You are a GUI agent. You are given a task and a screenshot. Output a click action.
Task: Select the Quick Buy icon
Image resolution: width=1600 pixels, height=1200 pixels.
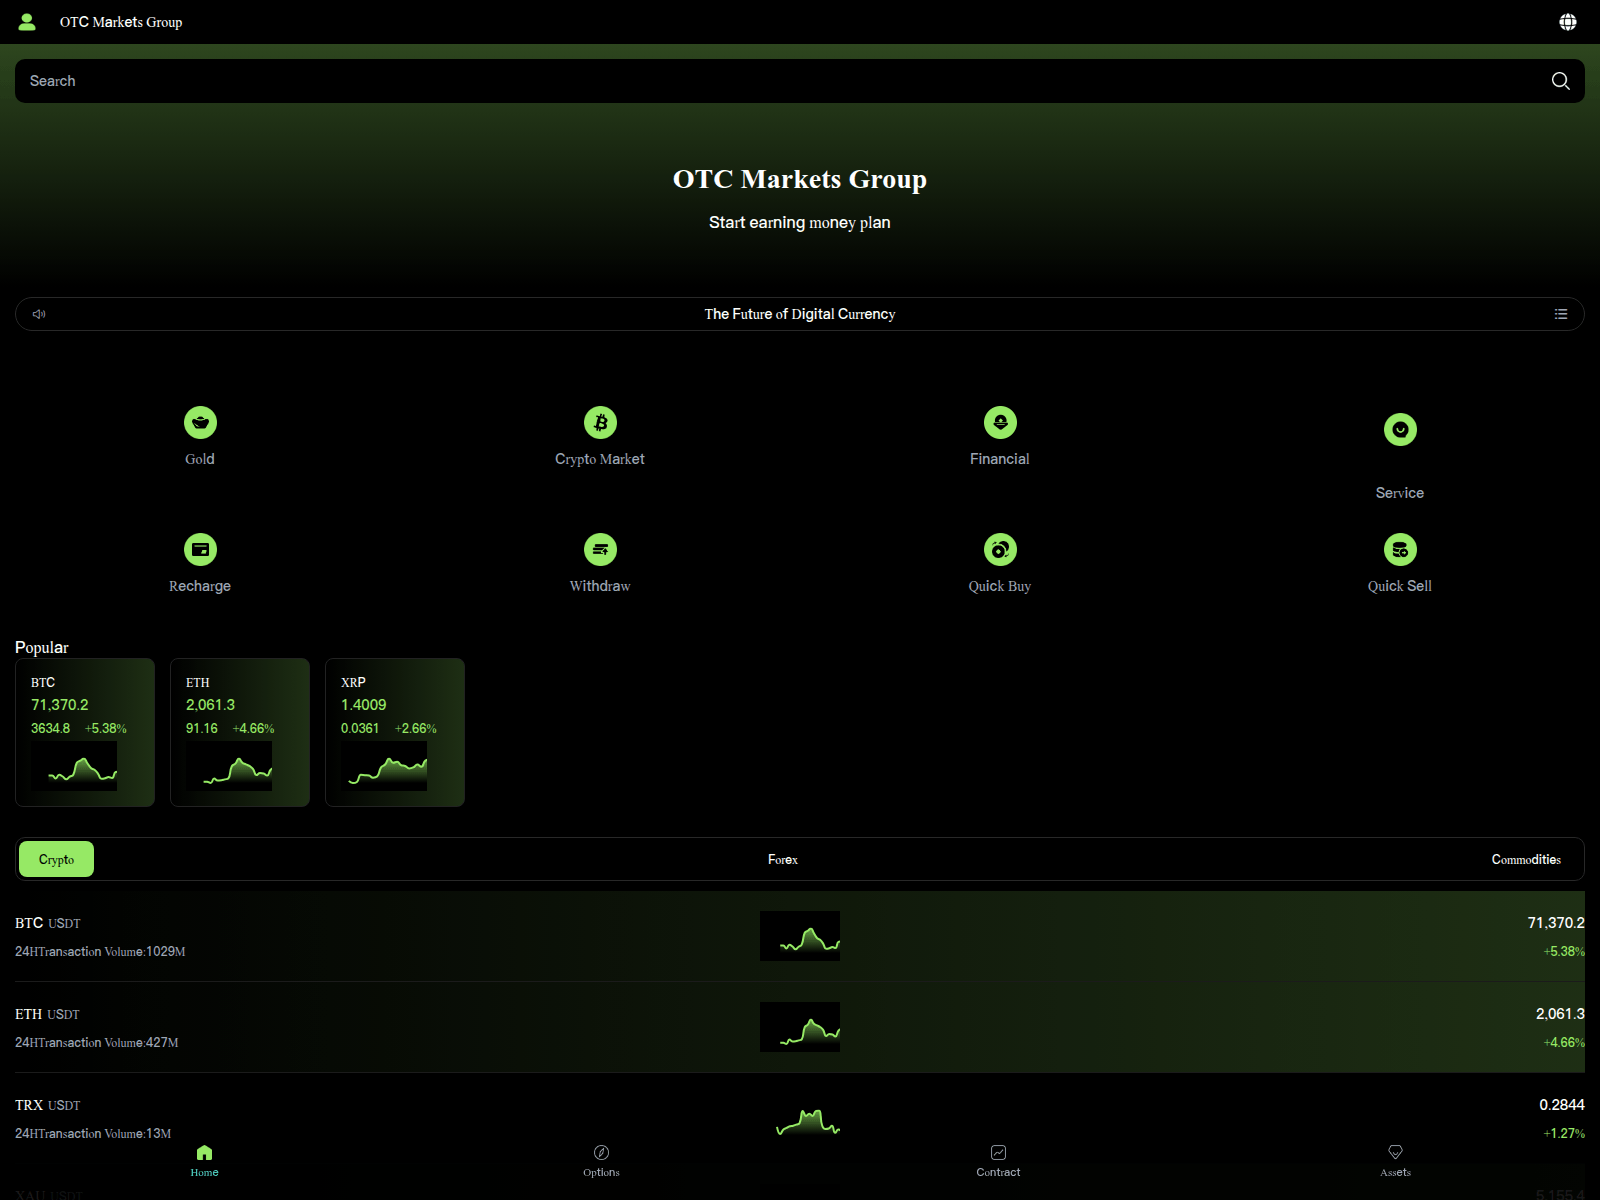(x=1000, y=549)
